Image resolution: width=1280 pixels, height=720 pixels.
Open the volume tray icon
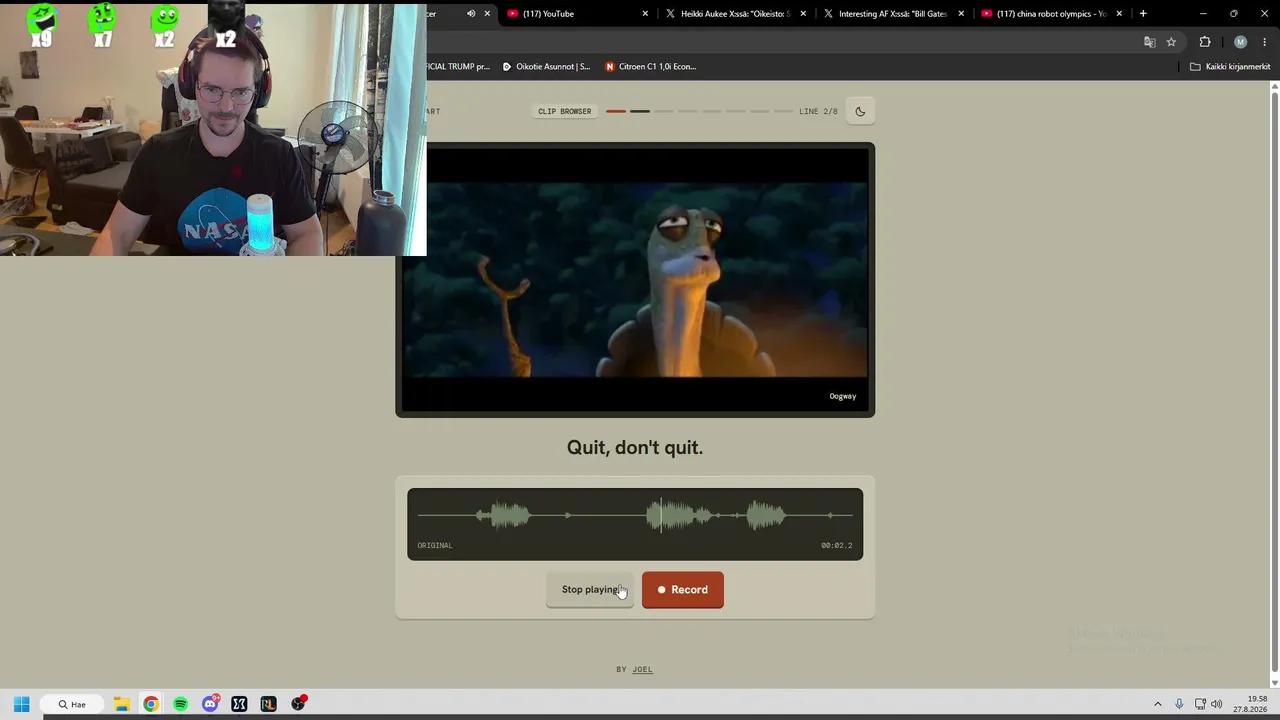click(1217, 704)
